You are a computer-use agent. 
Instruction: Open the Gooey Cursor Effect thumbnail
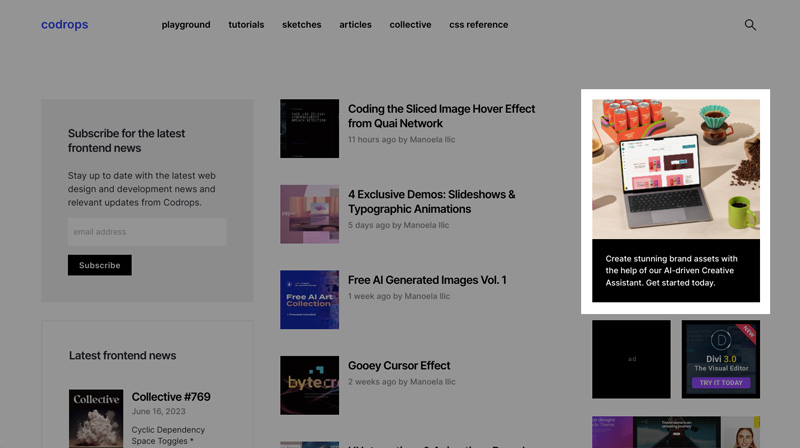coord(309,385)
